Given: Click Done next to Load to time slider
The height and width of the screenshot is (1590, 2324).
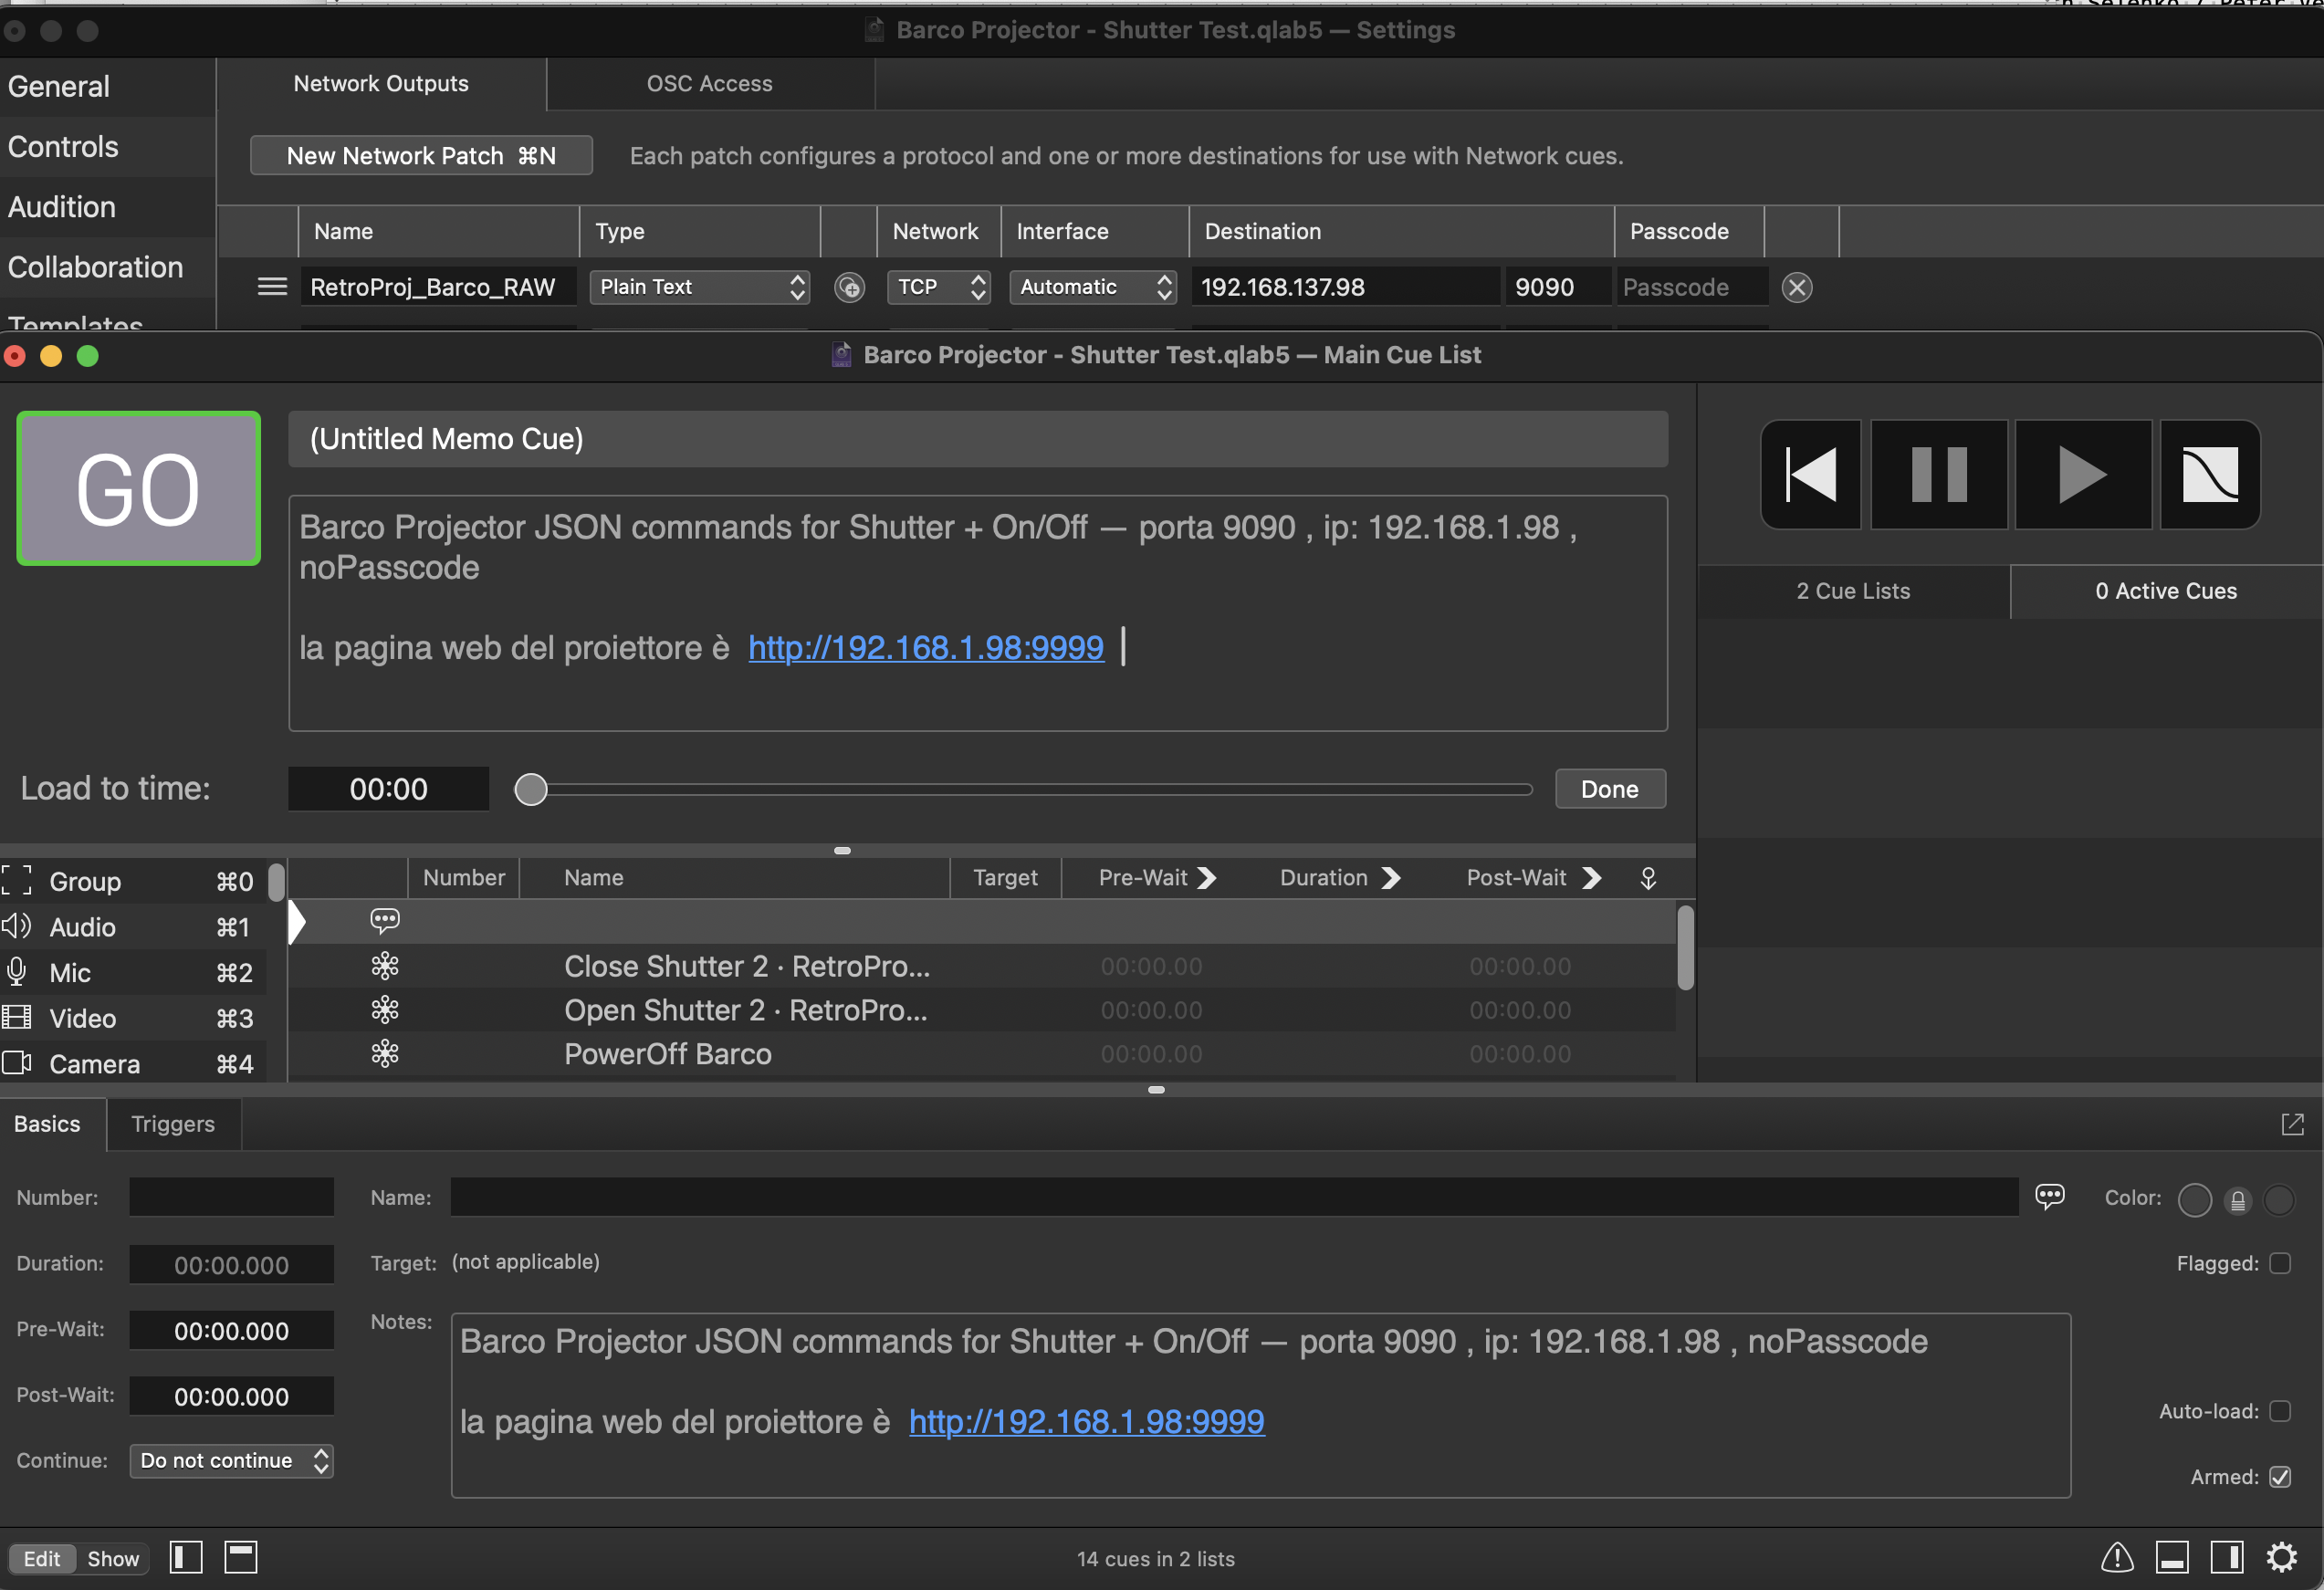Looking at the screenshot, I should click(x=1610, y=789).
